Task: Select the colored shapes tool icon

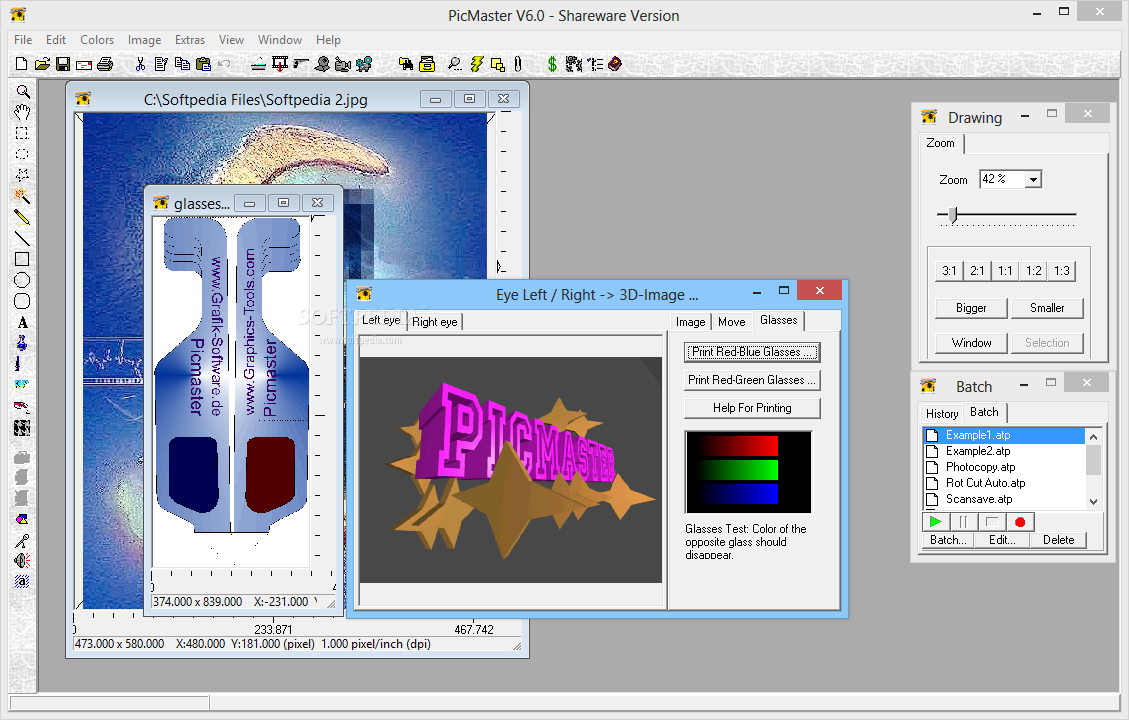Action: (x=22, y=519)
